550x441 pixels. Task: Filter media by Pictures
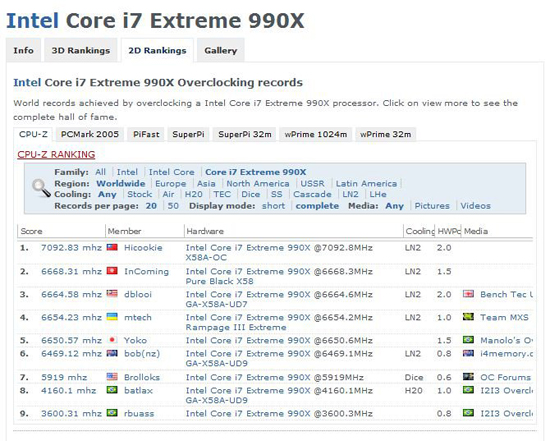tap(432, 206)
